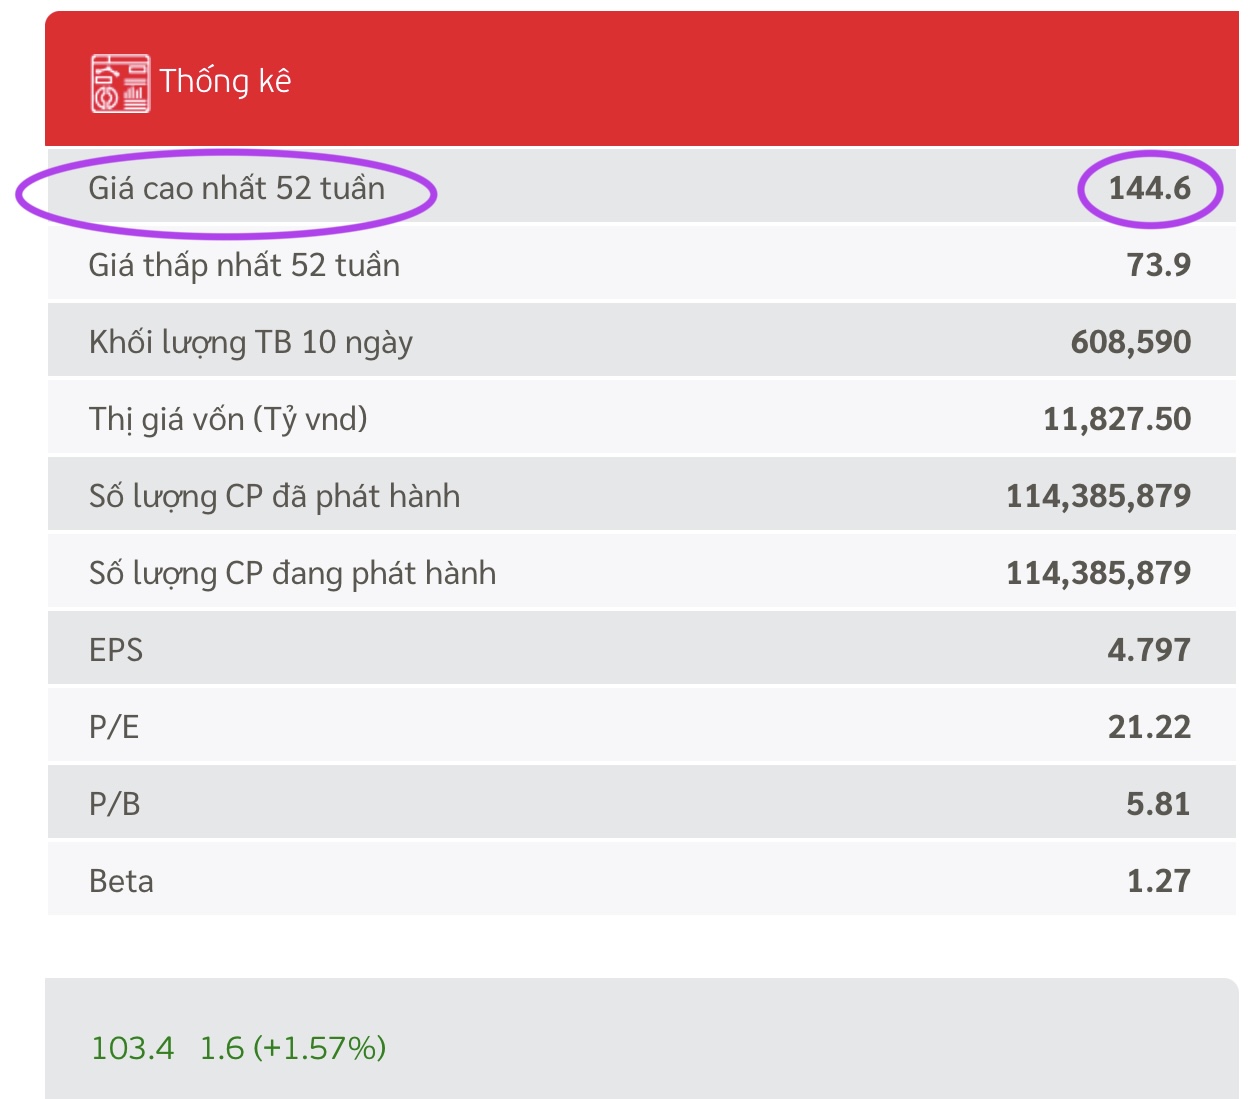Viewport: 1254px width, 1099px height.
Task: Click the 11,827.50 market cap value
Action: tap(1116, 419)
